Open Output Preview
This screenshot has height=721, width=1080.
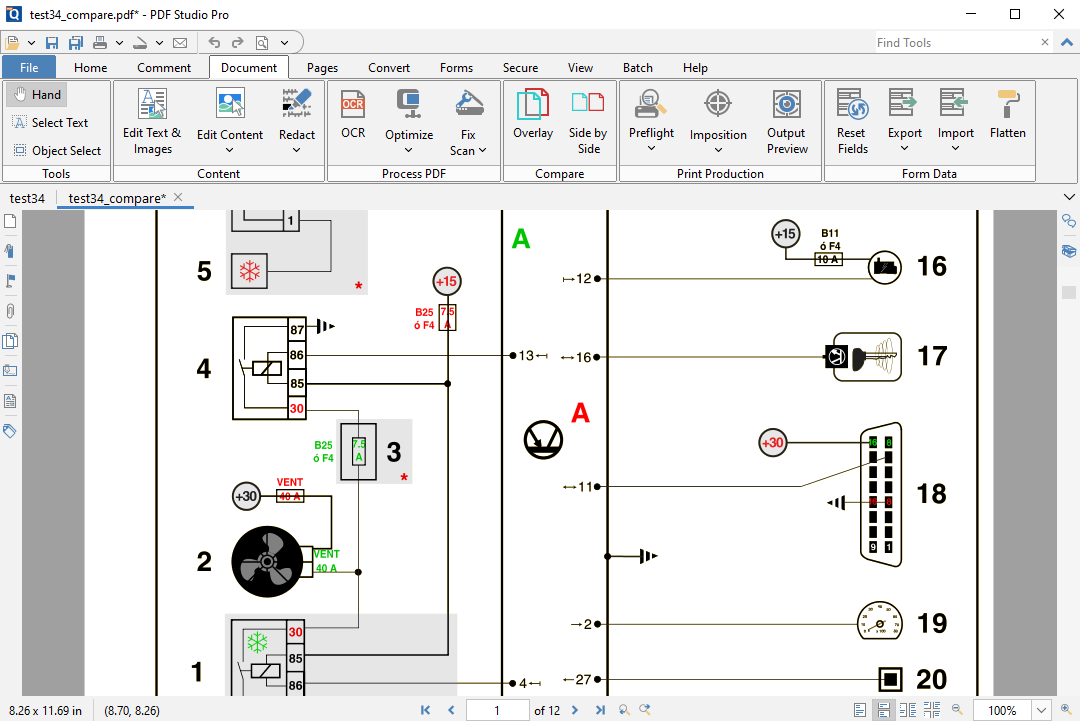(x=787, y=122)
